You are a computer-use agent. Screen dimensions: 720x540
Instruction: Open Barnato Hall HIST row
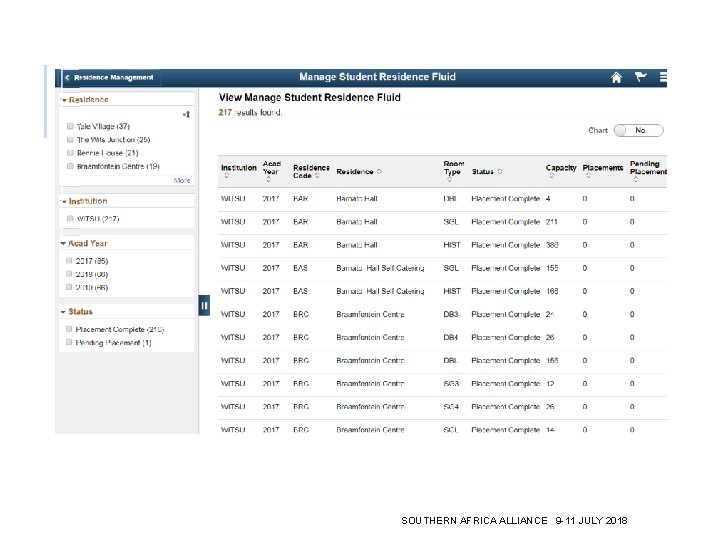click(442, 245)
